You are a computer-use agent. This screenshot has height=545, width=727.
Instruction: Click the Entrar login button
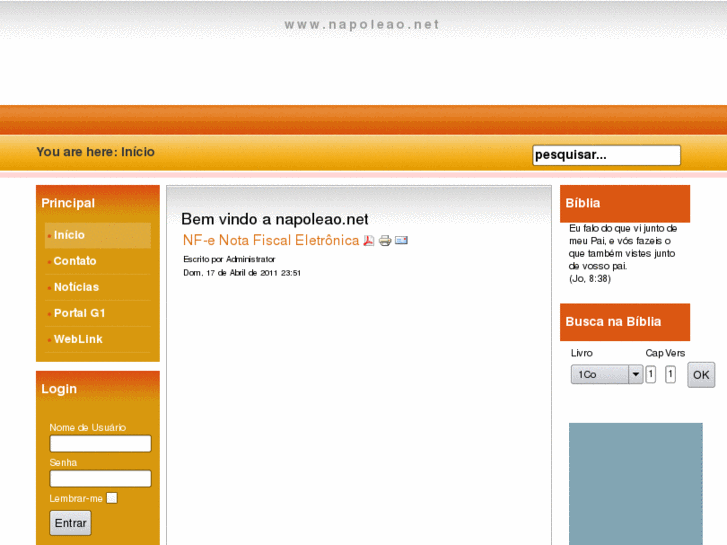click(x=70, y=523)
